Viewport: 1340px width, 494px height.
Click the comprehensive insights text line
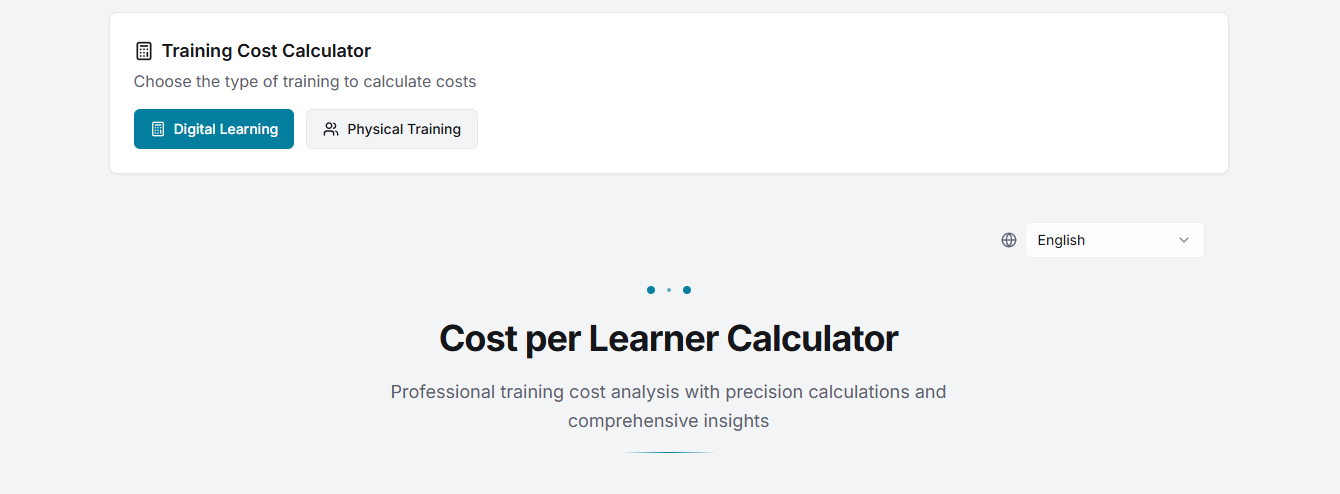tap(669, 421)
